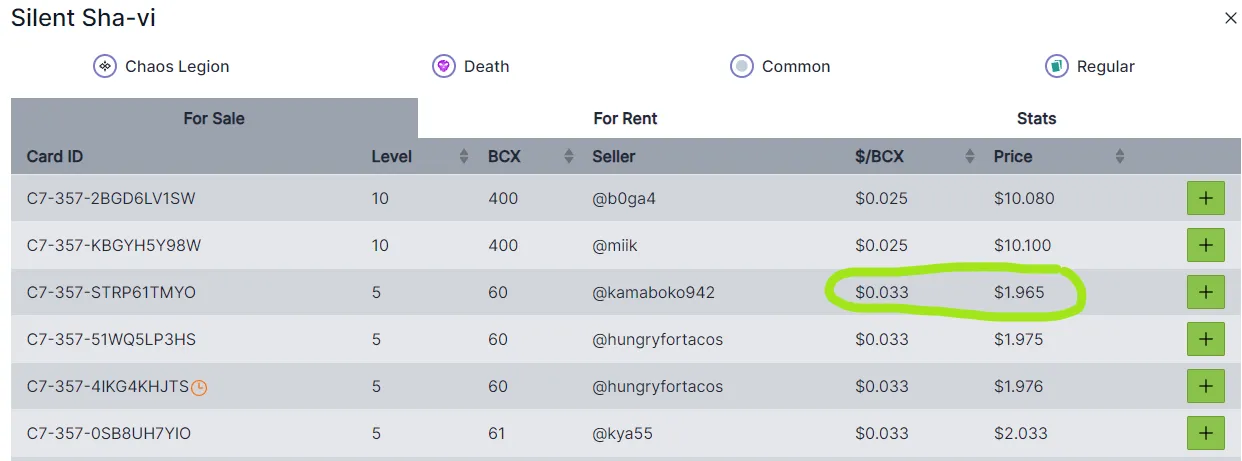The width and height of the screenshot is (1242, 461).
Task: Add @kamaboko942's $1.965 card with plus button
Action: (x=1206, y=292)
